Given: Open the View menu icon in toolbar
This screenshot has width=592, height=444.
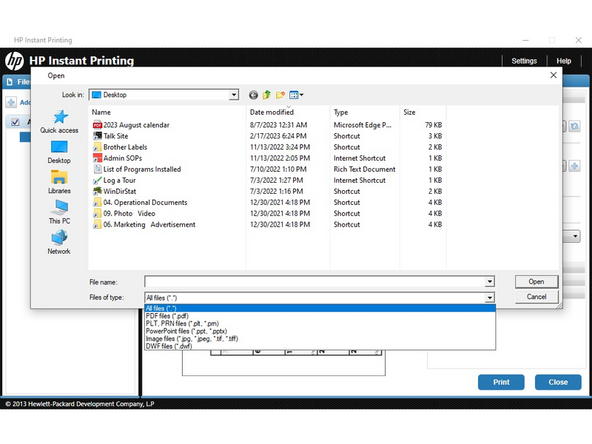Looking at the screenshot, I should pos(296,95).
